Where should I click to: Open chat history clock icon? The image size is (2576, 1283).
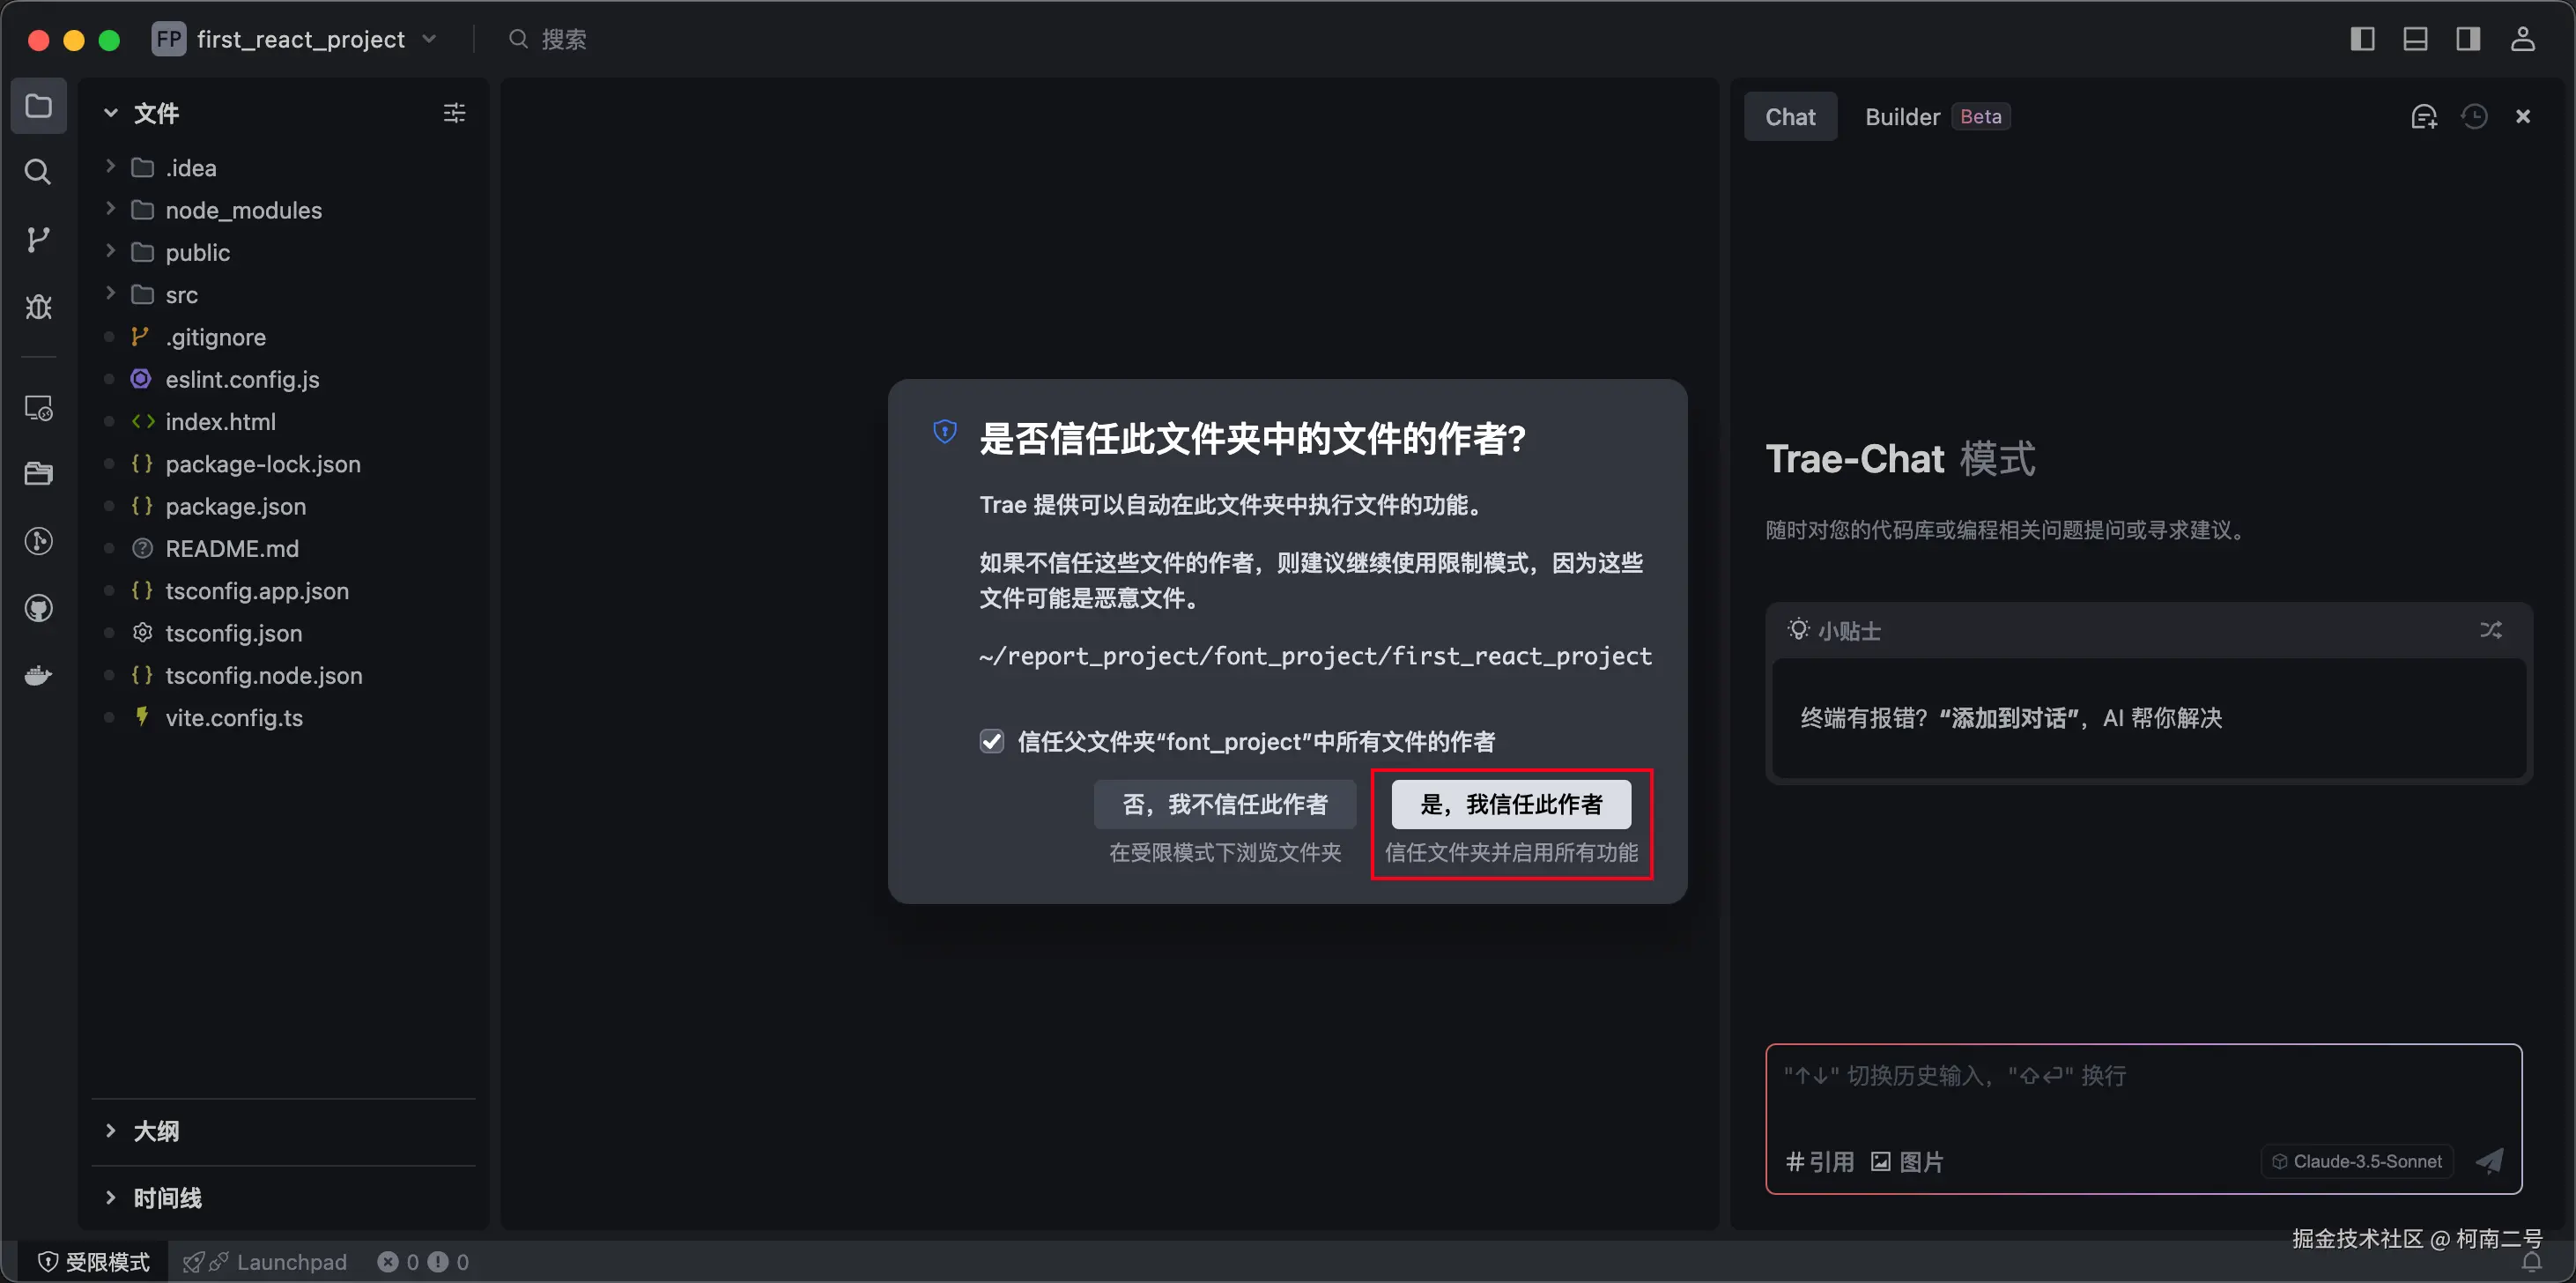[x=2474, y=117]
